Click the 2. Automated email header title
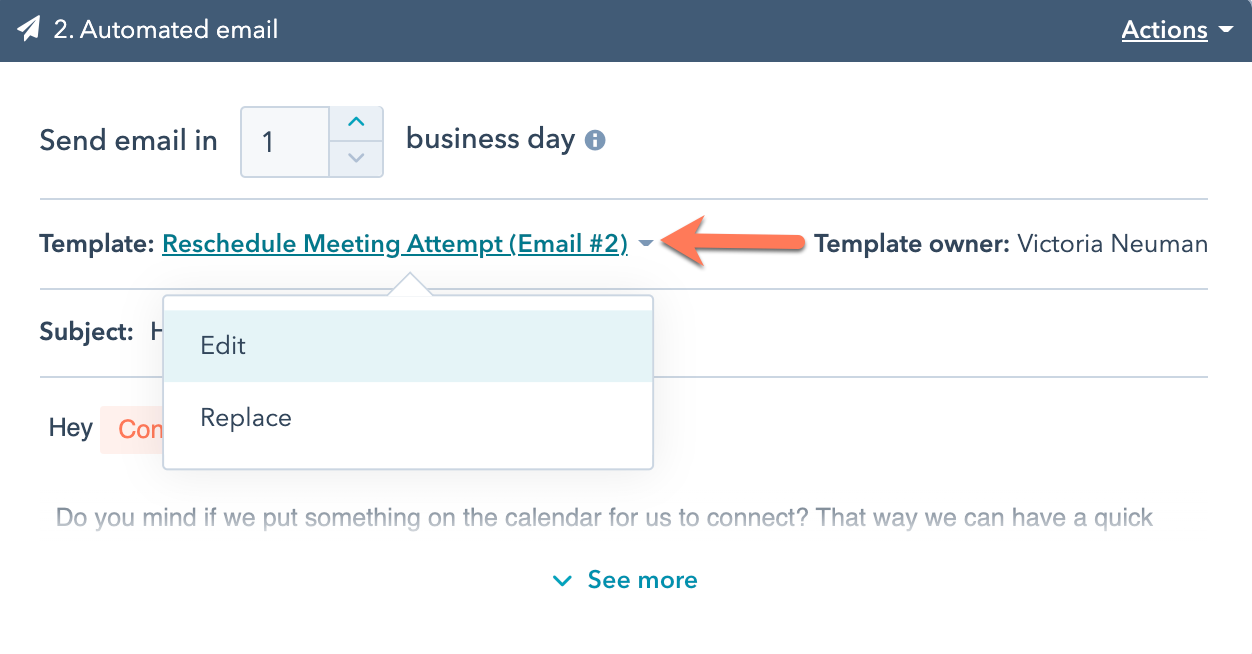 pos(166,30)
